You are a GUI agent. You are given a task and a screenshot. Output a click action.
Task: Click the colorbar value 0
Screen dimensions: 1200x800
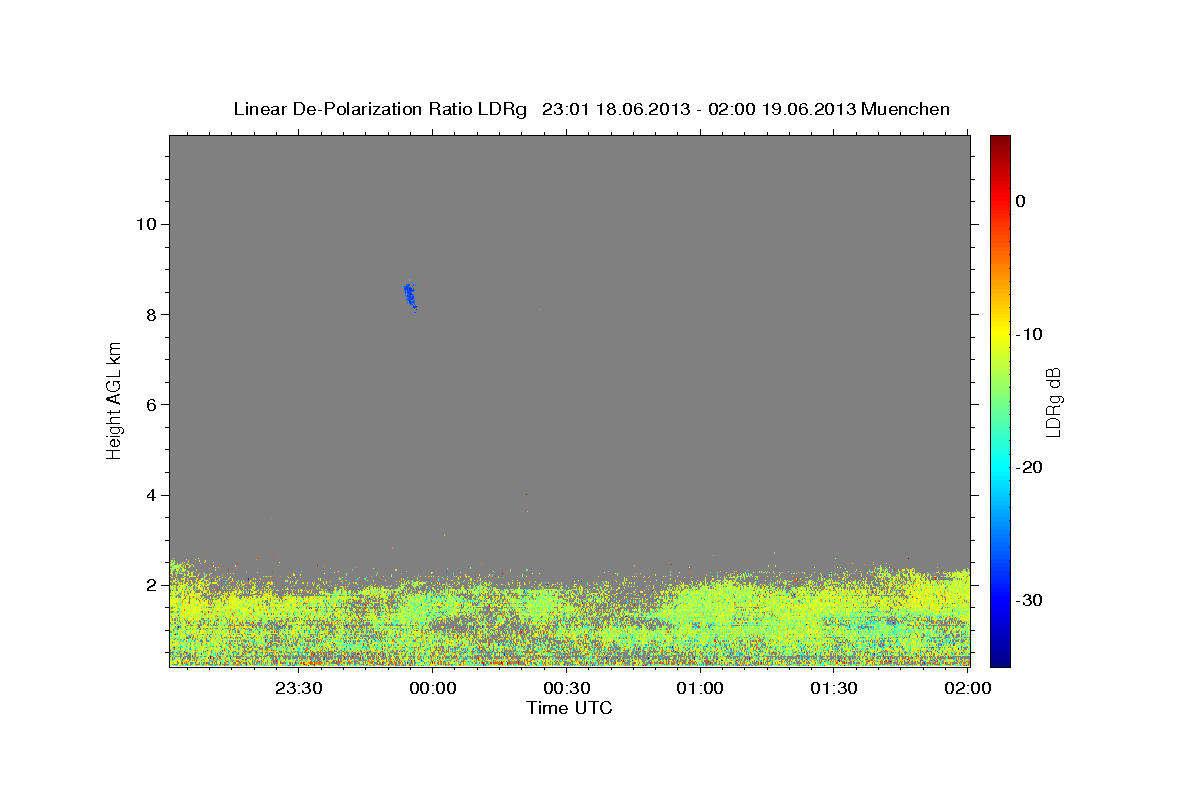(x=1020, y=201)
